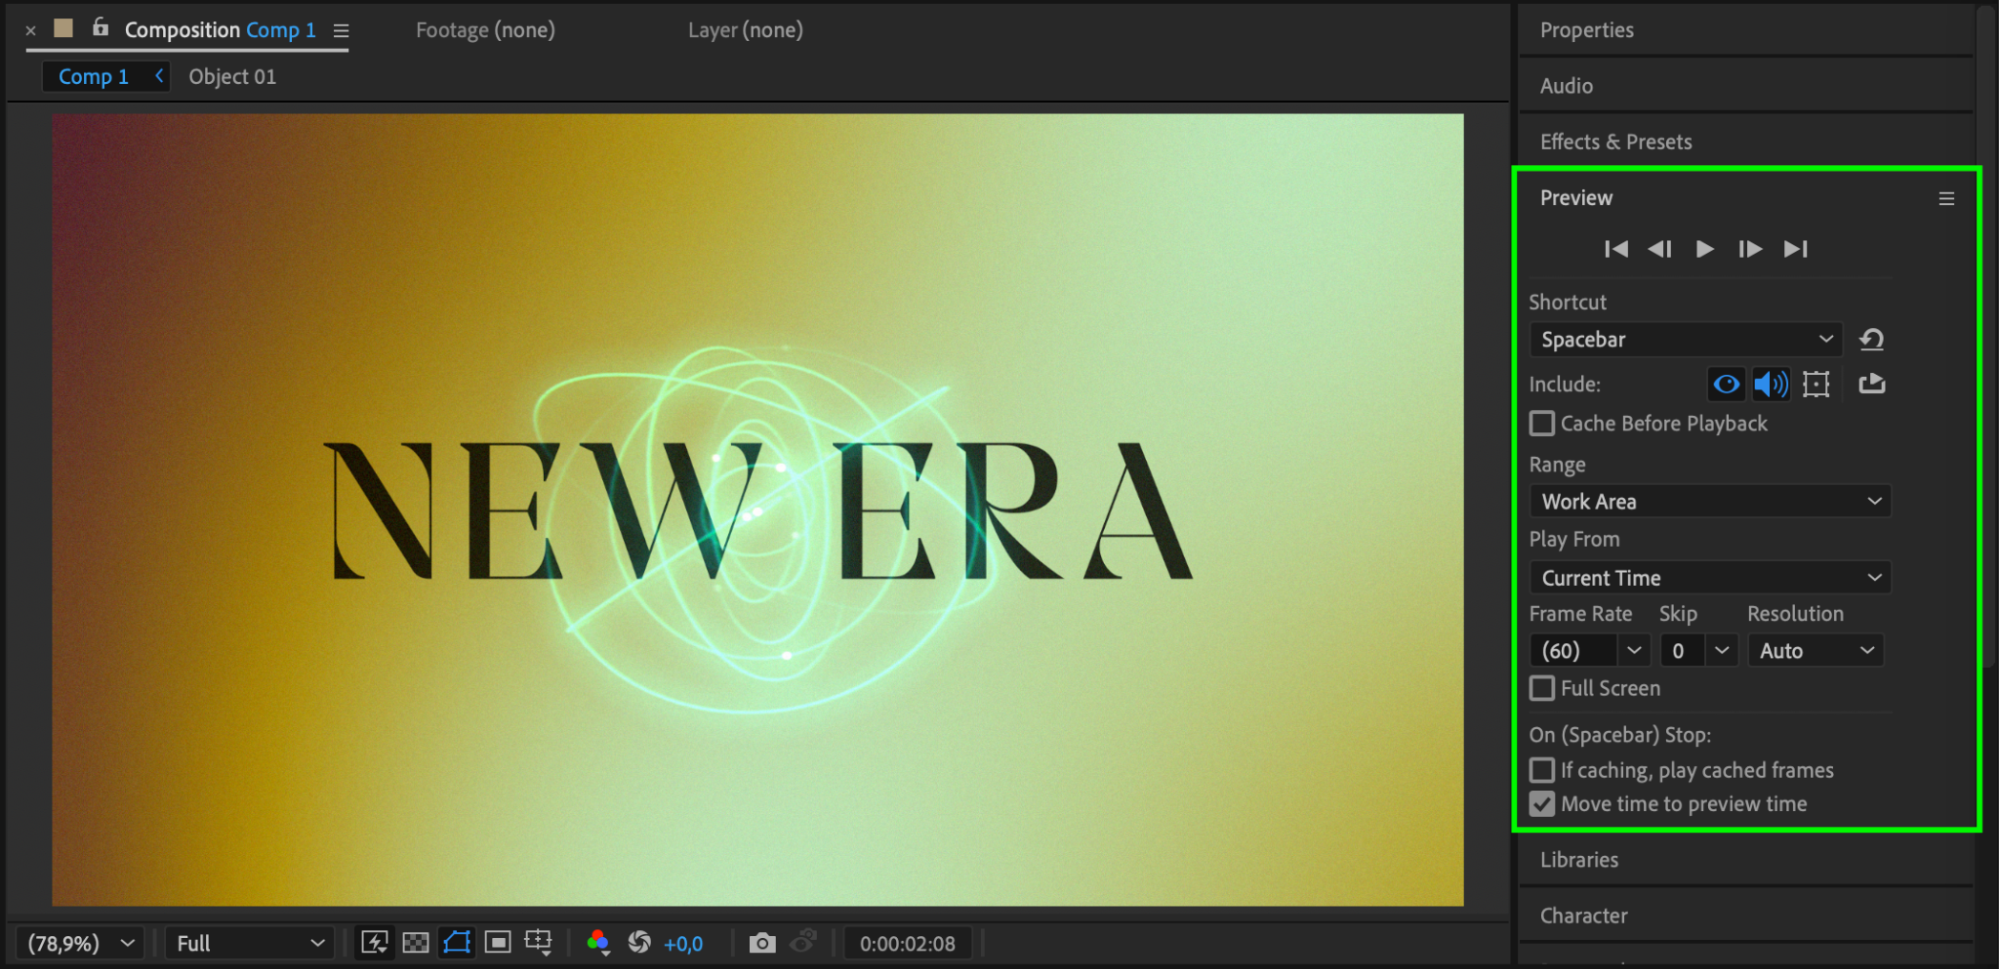Mute audio in the preview Include row
This screenshot has height=970, width=1999.
pos(1771,384)
